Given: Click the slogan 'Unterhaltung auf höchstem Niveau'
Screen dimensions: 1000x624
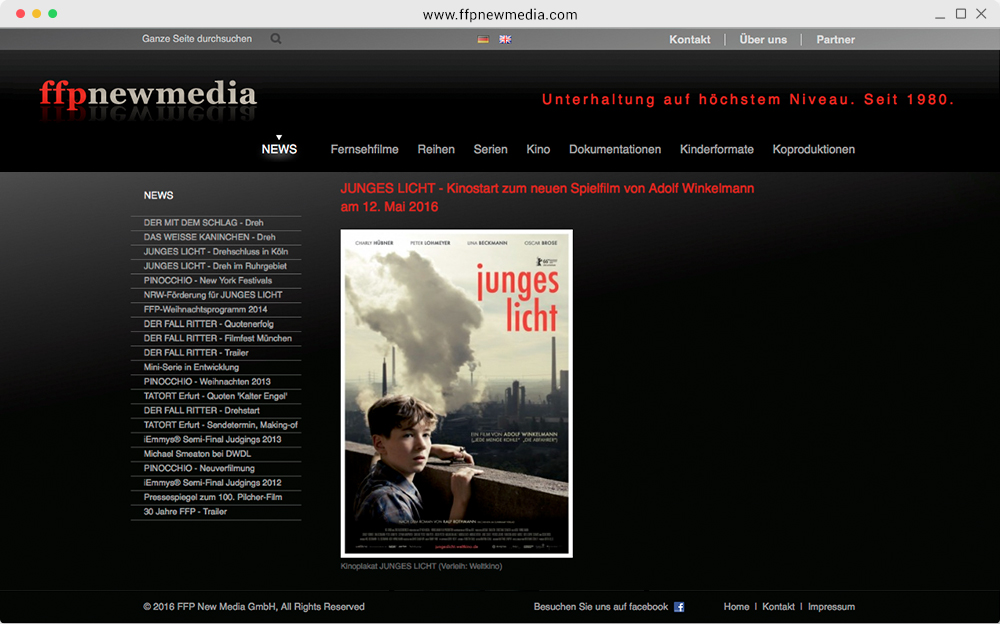Looking at the screenshot, I should (x=748, y=100).
